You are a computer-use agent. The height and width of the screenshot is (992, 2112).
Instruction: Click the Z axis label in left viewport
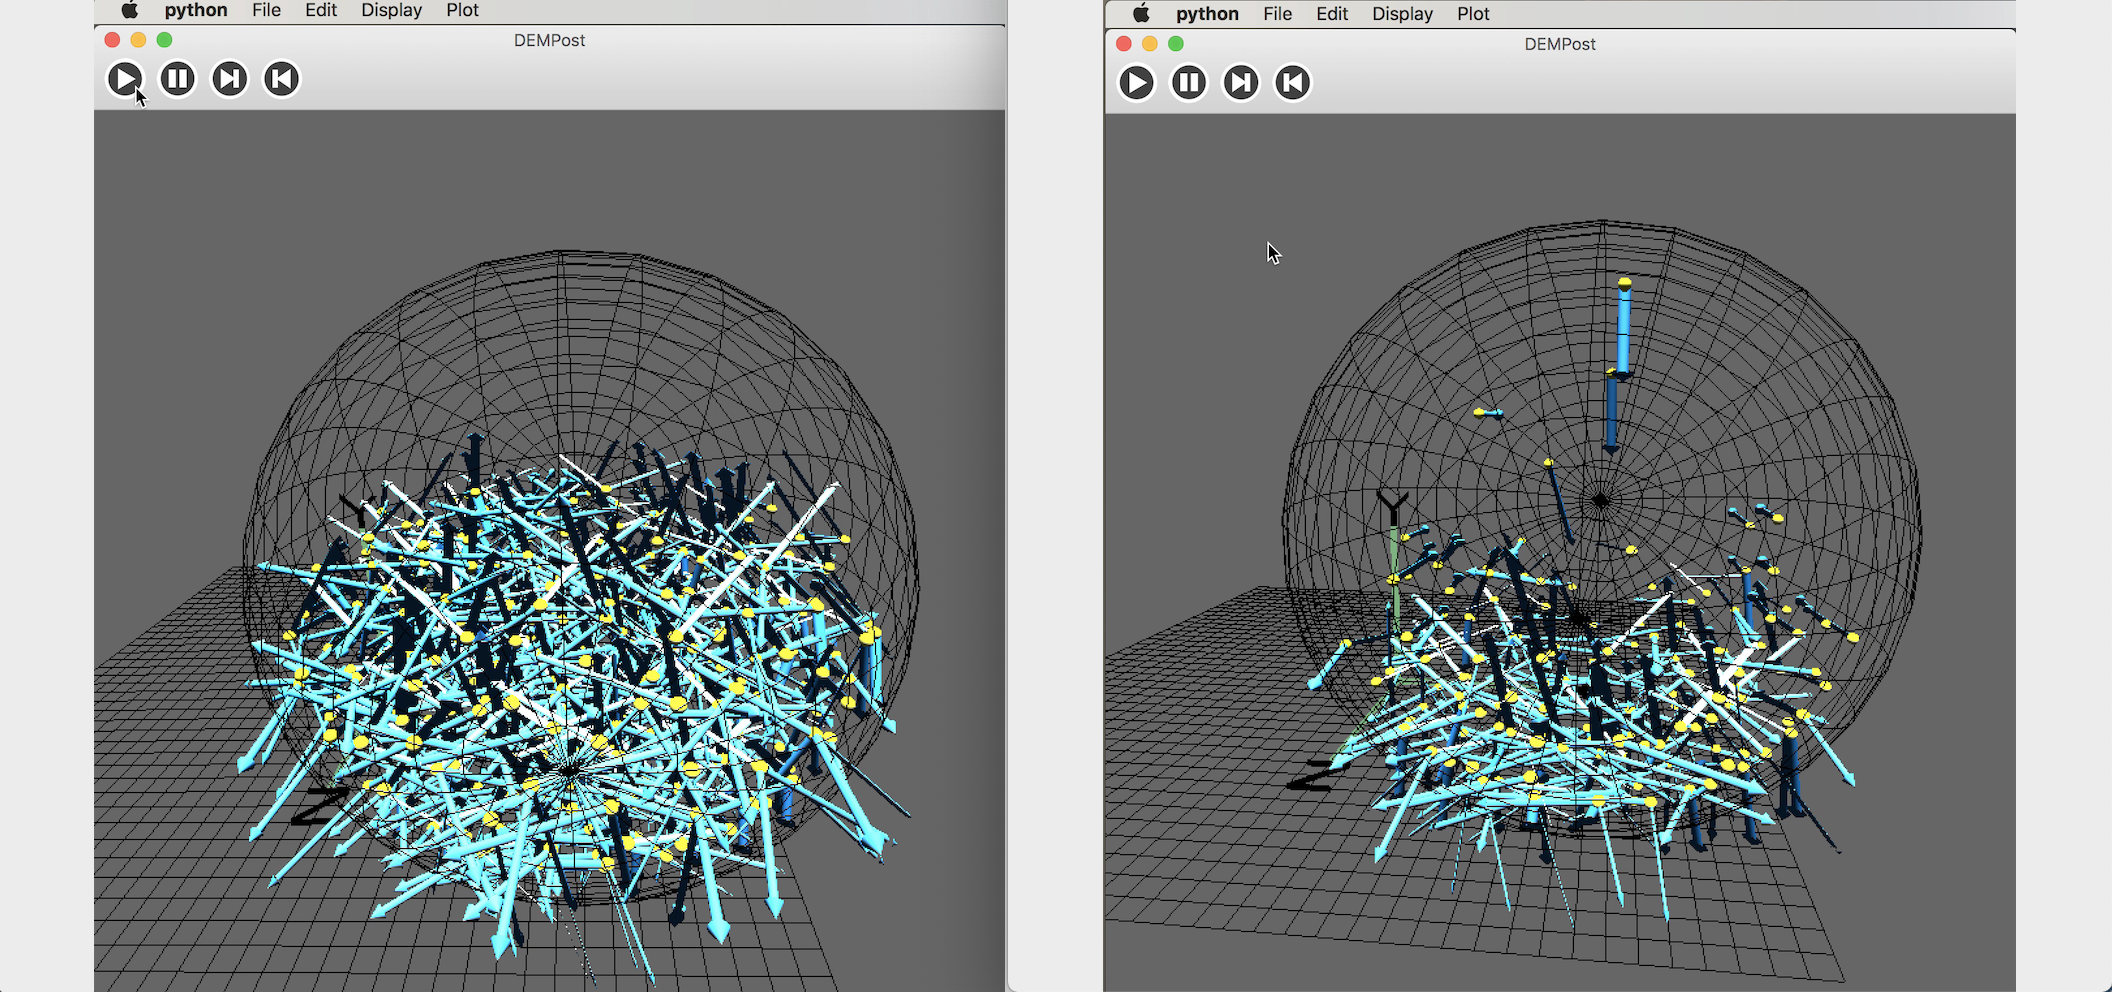(x=320, y=806)
